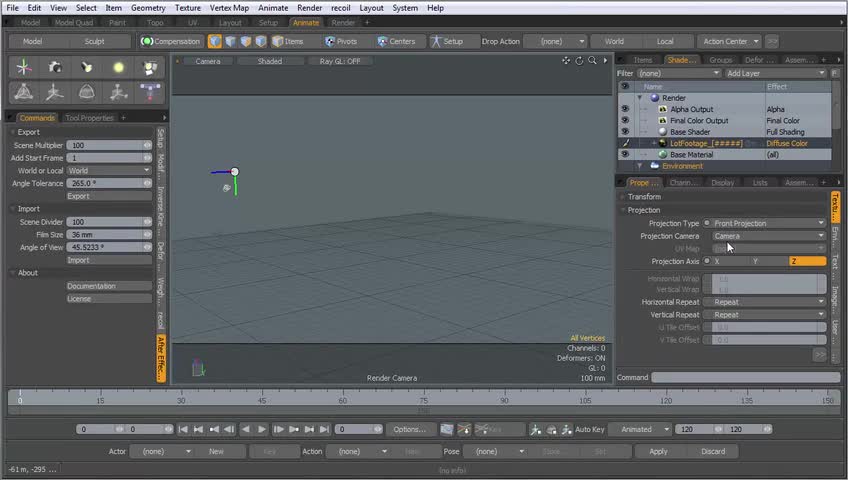This screenshot has height=480, width=848.
Task: Toggle the Compensation button
Action: (x=171, y=41)
